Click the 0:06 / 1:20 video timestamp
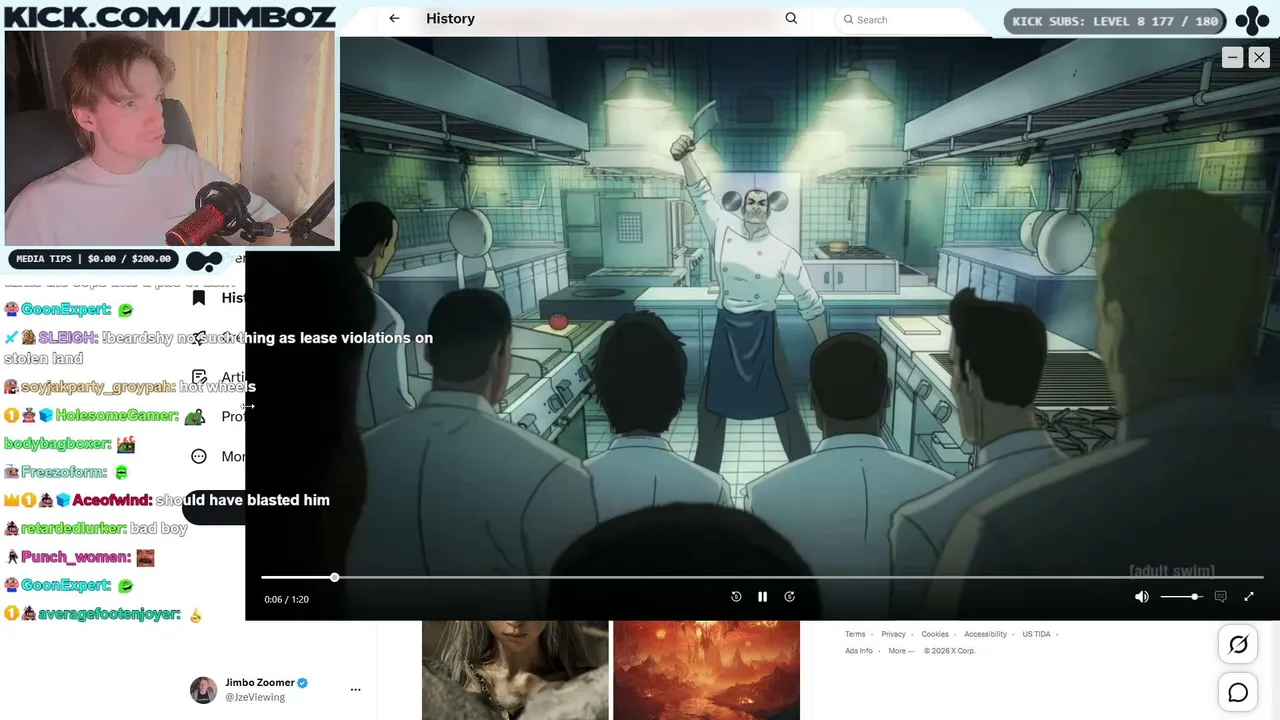The height and width of the screenshot is (720, 1280). 286,599
